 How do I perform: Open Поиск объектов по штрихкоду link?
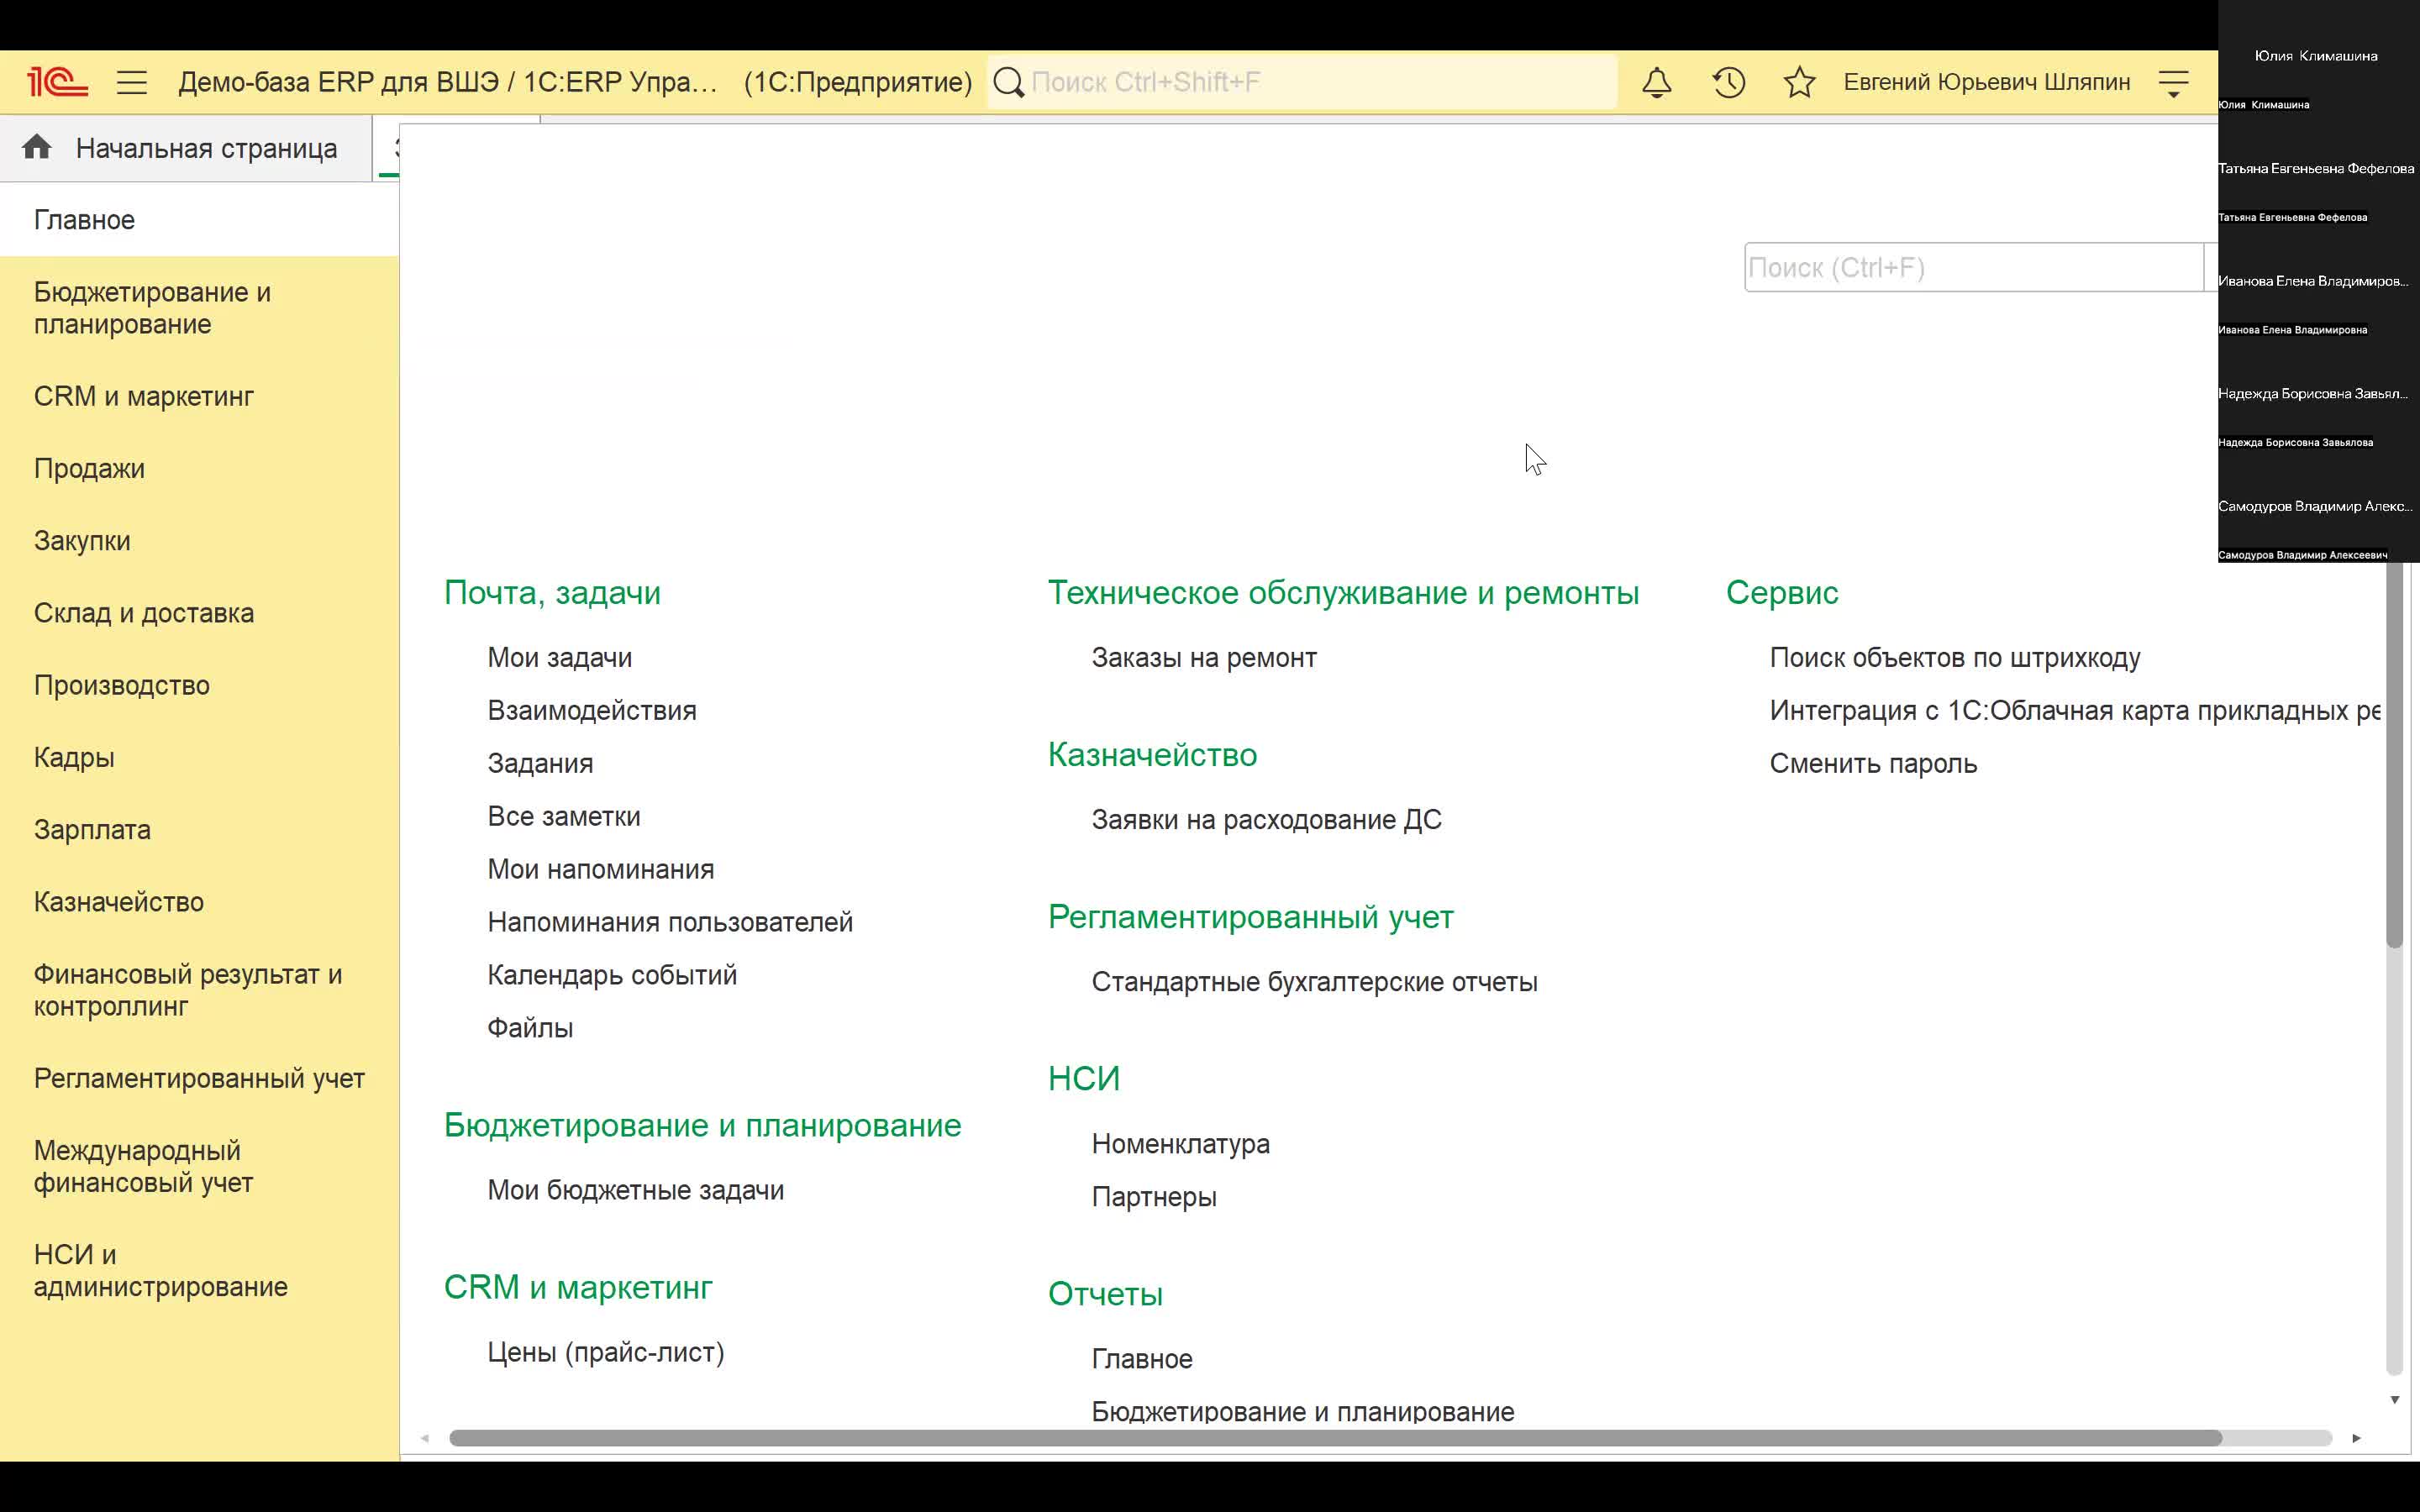(x=1955, y=658)
